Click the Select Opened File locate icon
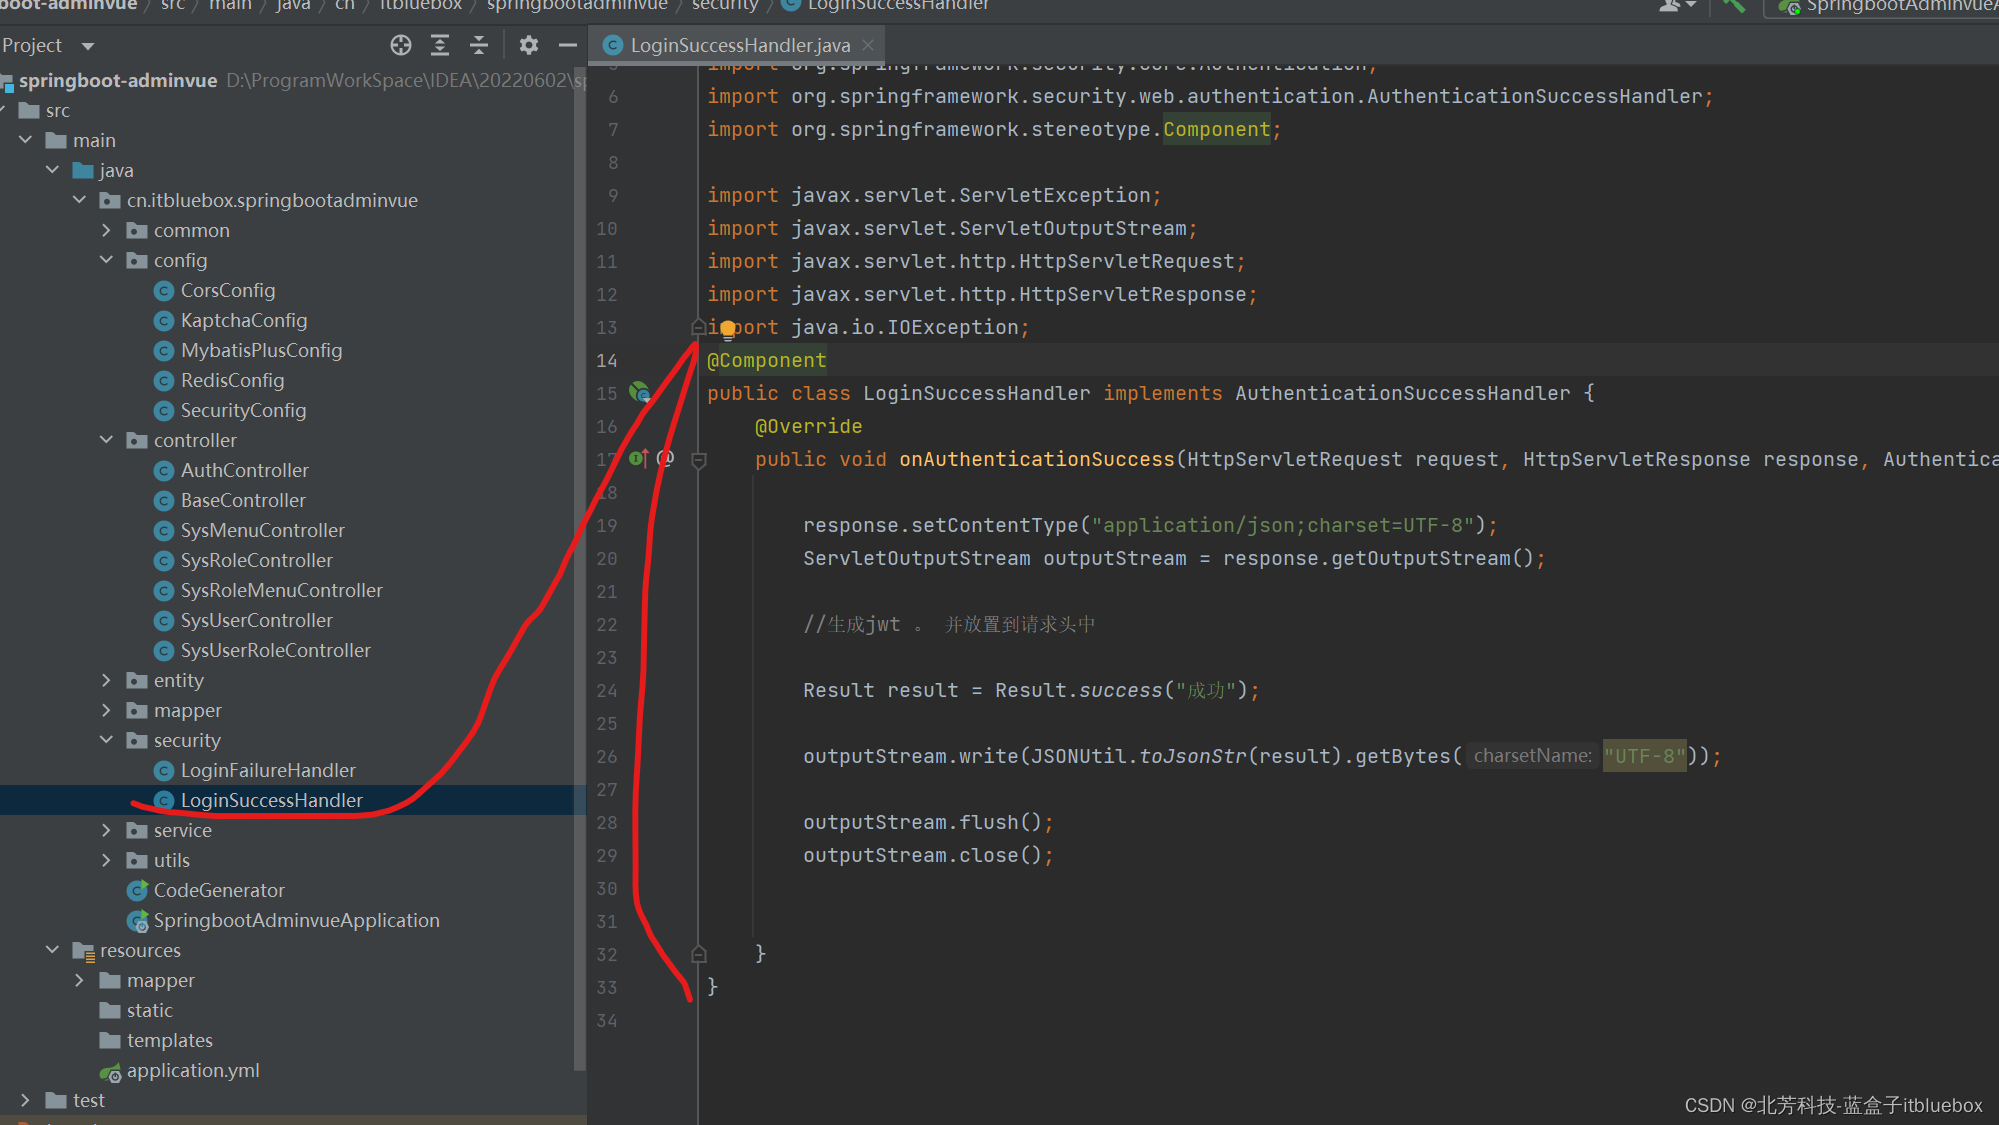The image size is (1999, 1125). [x=401, y=45]
